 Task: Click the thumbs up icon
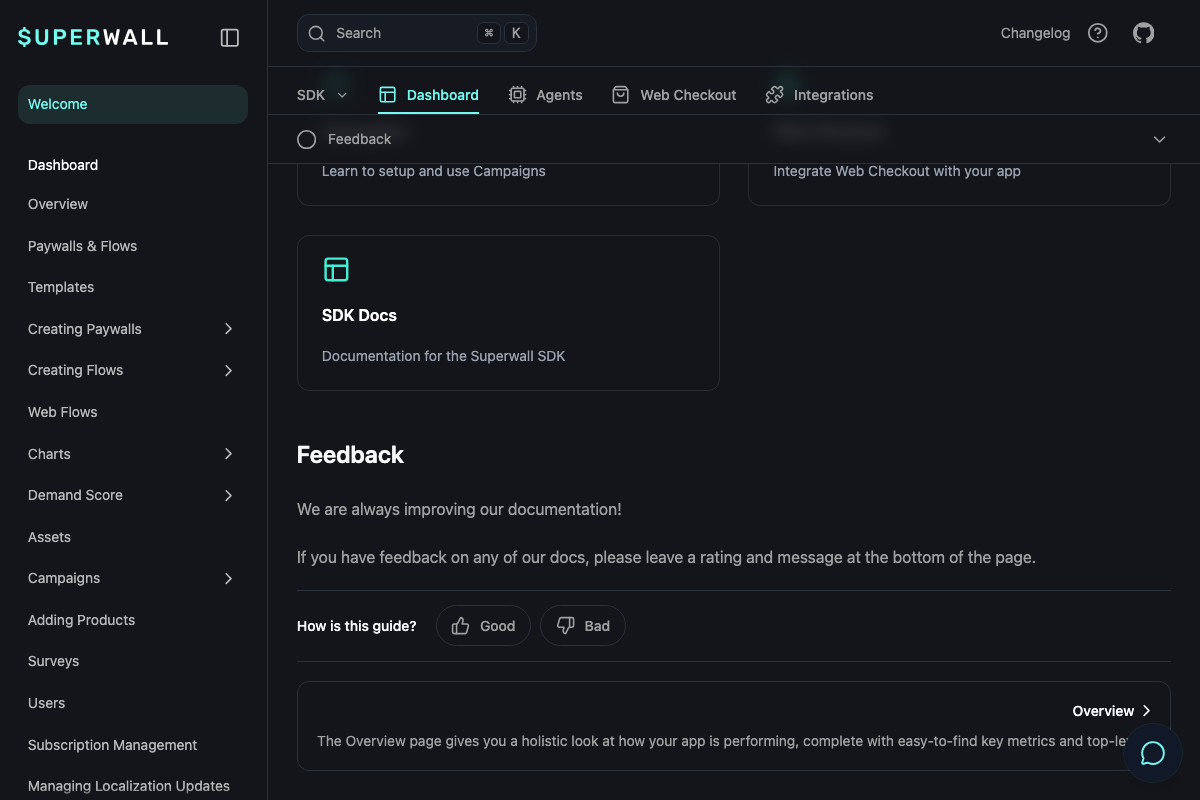tap(460, 626)
